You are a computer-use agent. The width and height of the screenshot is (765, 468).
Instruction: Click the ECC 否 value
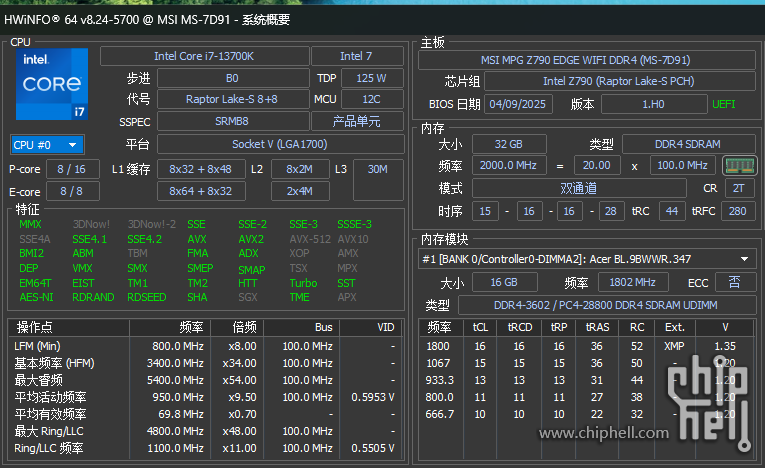pos(735,282)
